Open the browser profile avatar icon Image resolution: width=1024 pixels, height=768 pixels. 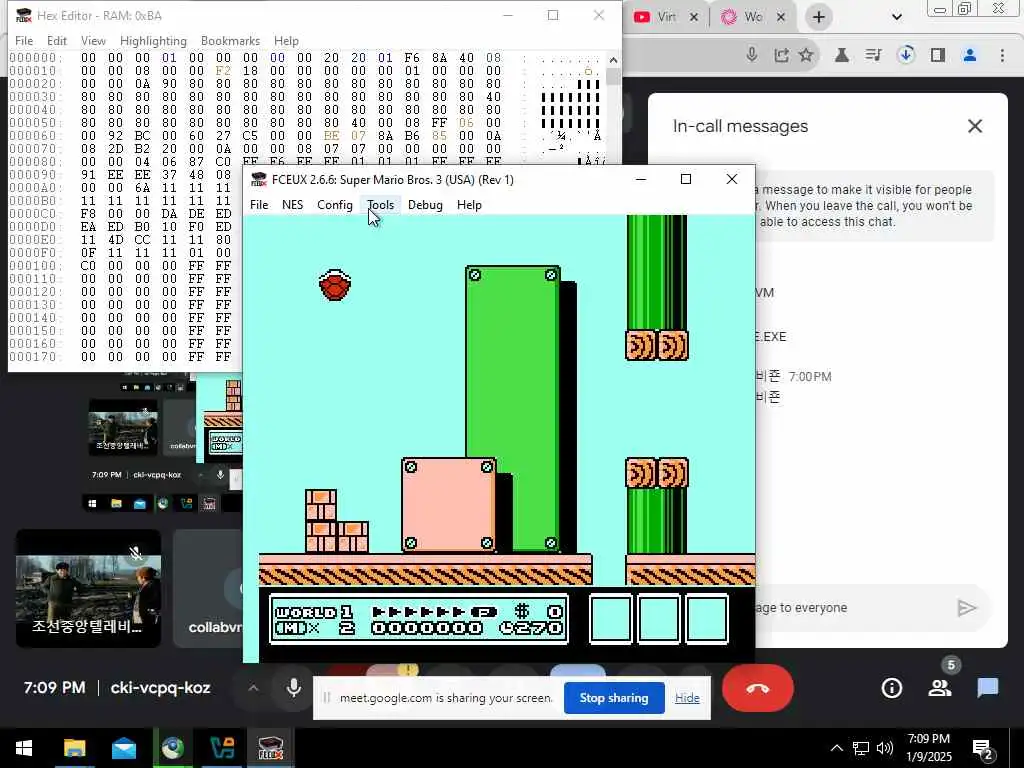pos(970,55)
